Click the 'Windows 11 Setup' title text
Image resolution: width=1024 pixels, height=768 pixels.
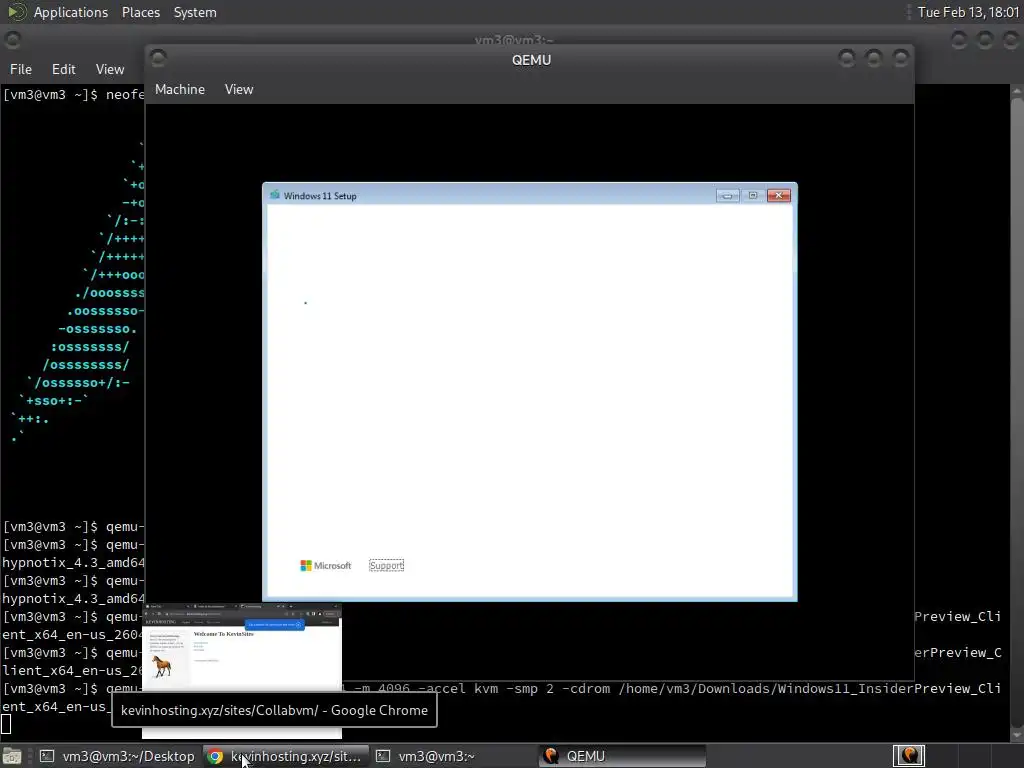[320, 196]
